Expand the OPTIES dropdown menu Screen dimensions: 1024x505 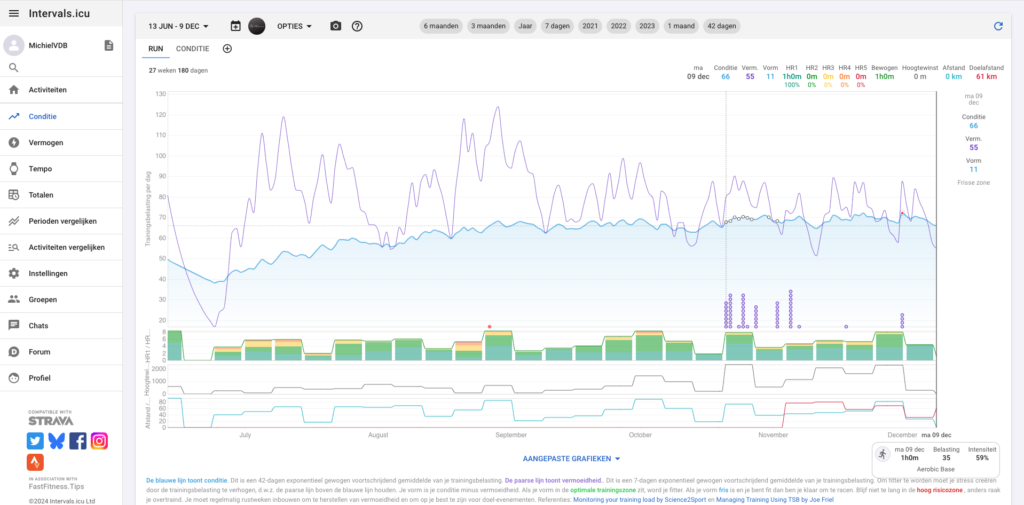point(294,26)
